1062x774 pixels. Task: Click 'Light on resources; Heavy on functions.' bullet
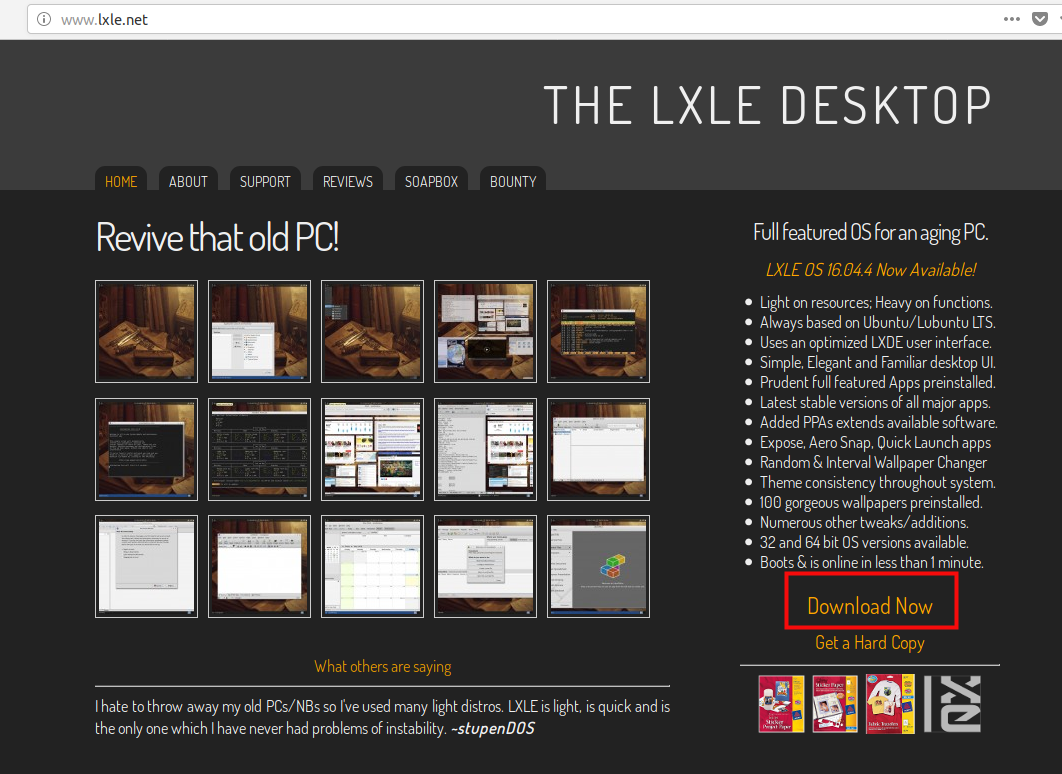coord(876,302)
